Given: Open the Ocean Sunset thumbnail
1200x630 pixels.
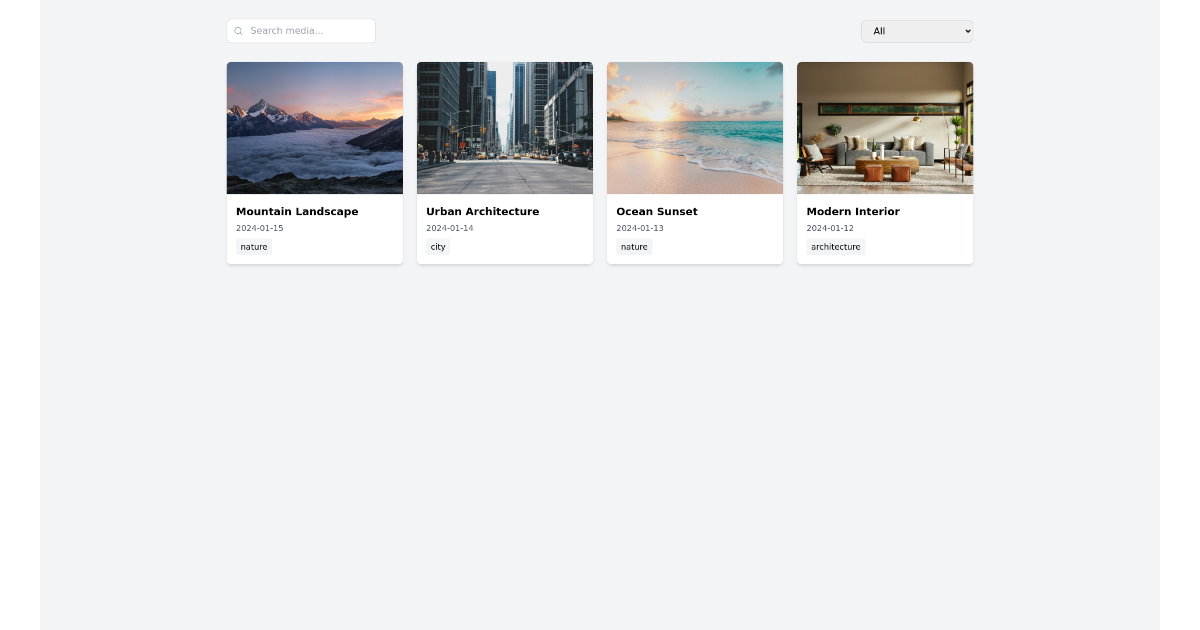Looking at the screenshot, I should (694, 127).
